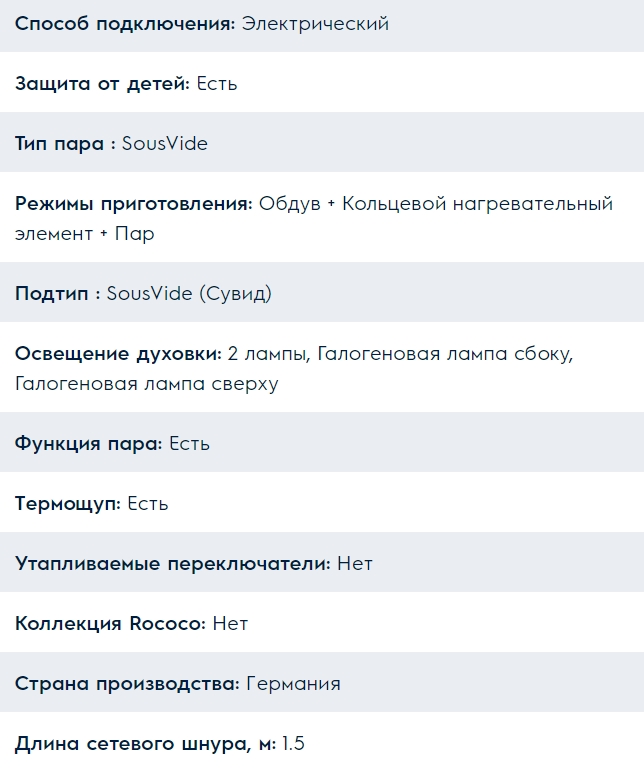Click the "Коллекция Rococo" label
This screenshot has height=775, width=644.
110,624
